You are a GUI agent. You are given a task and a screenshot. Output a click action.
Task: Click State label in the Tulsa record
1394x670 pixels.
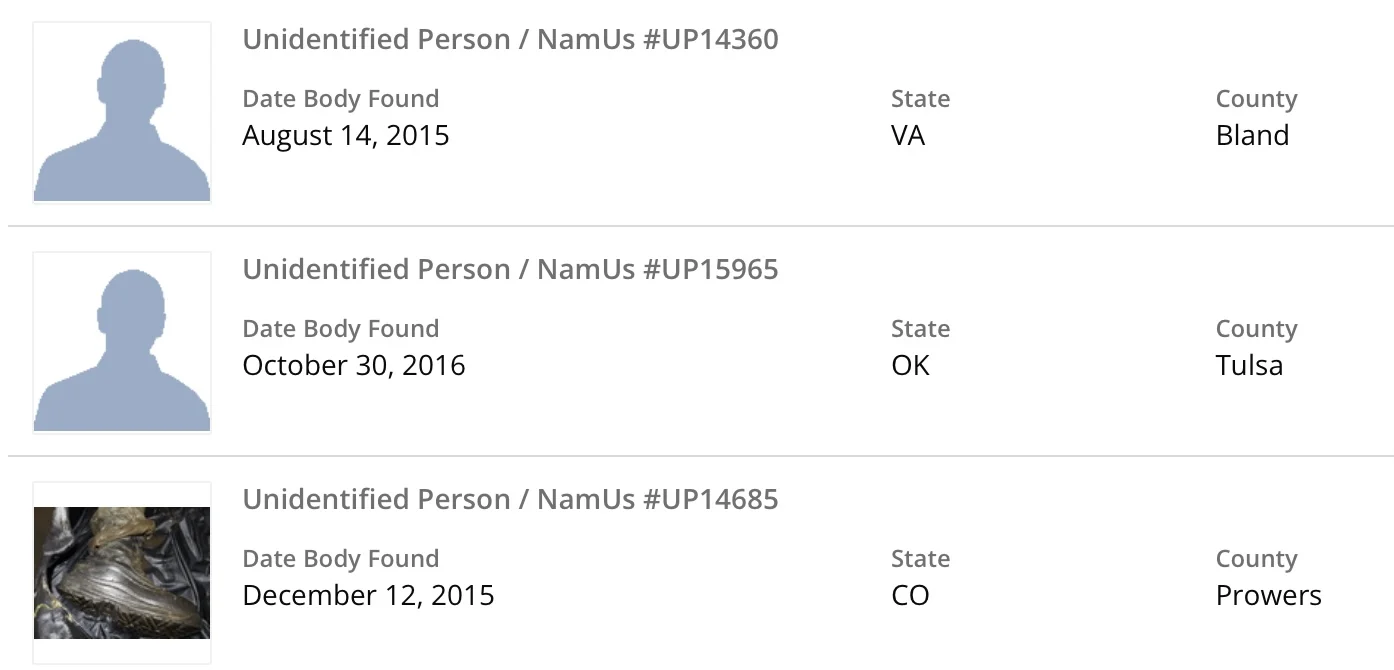920,329
